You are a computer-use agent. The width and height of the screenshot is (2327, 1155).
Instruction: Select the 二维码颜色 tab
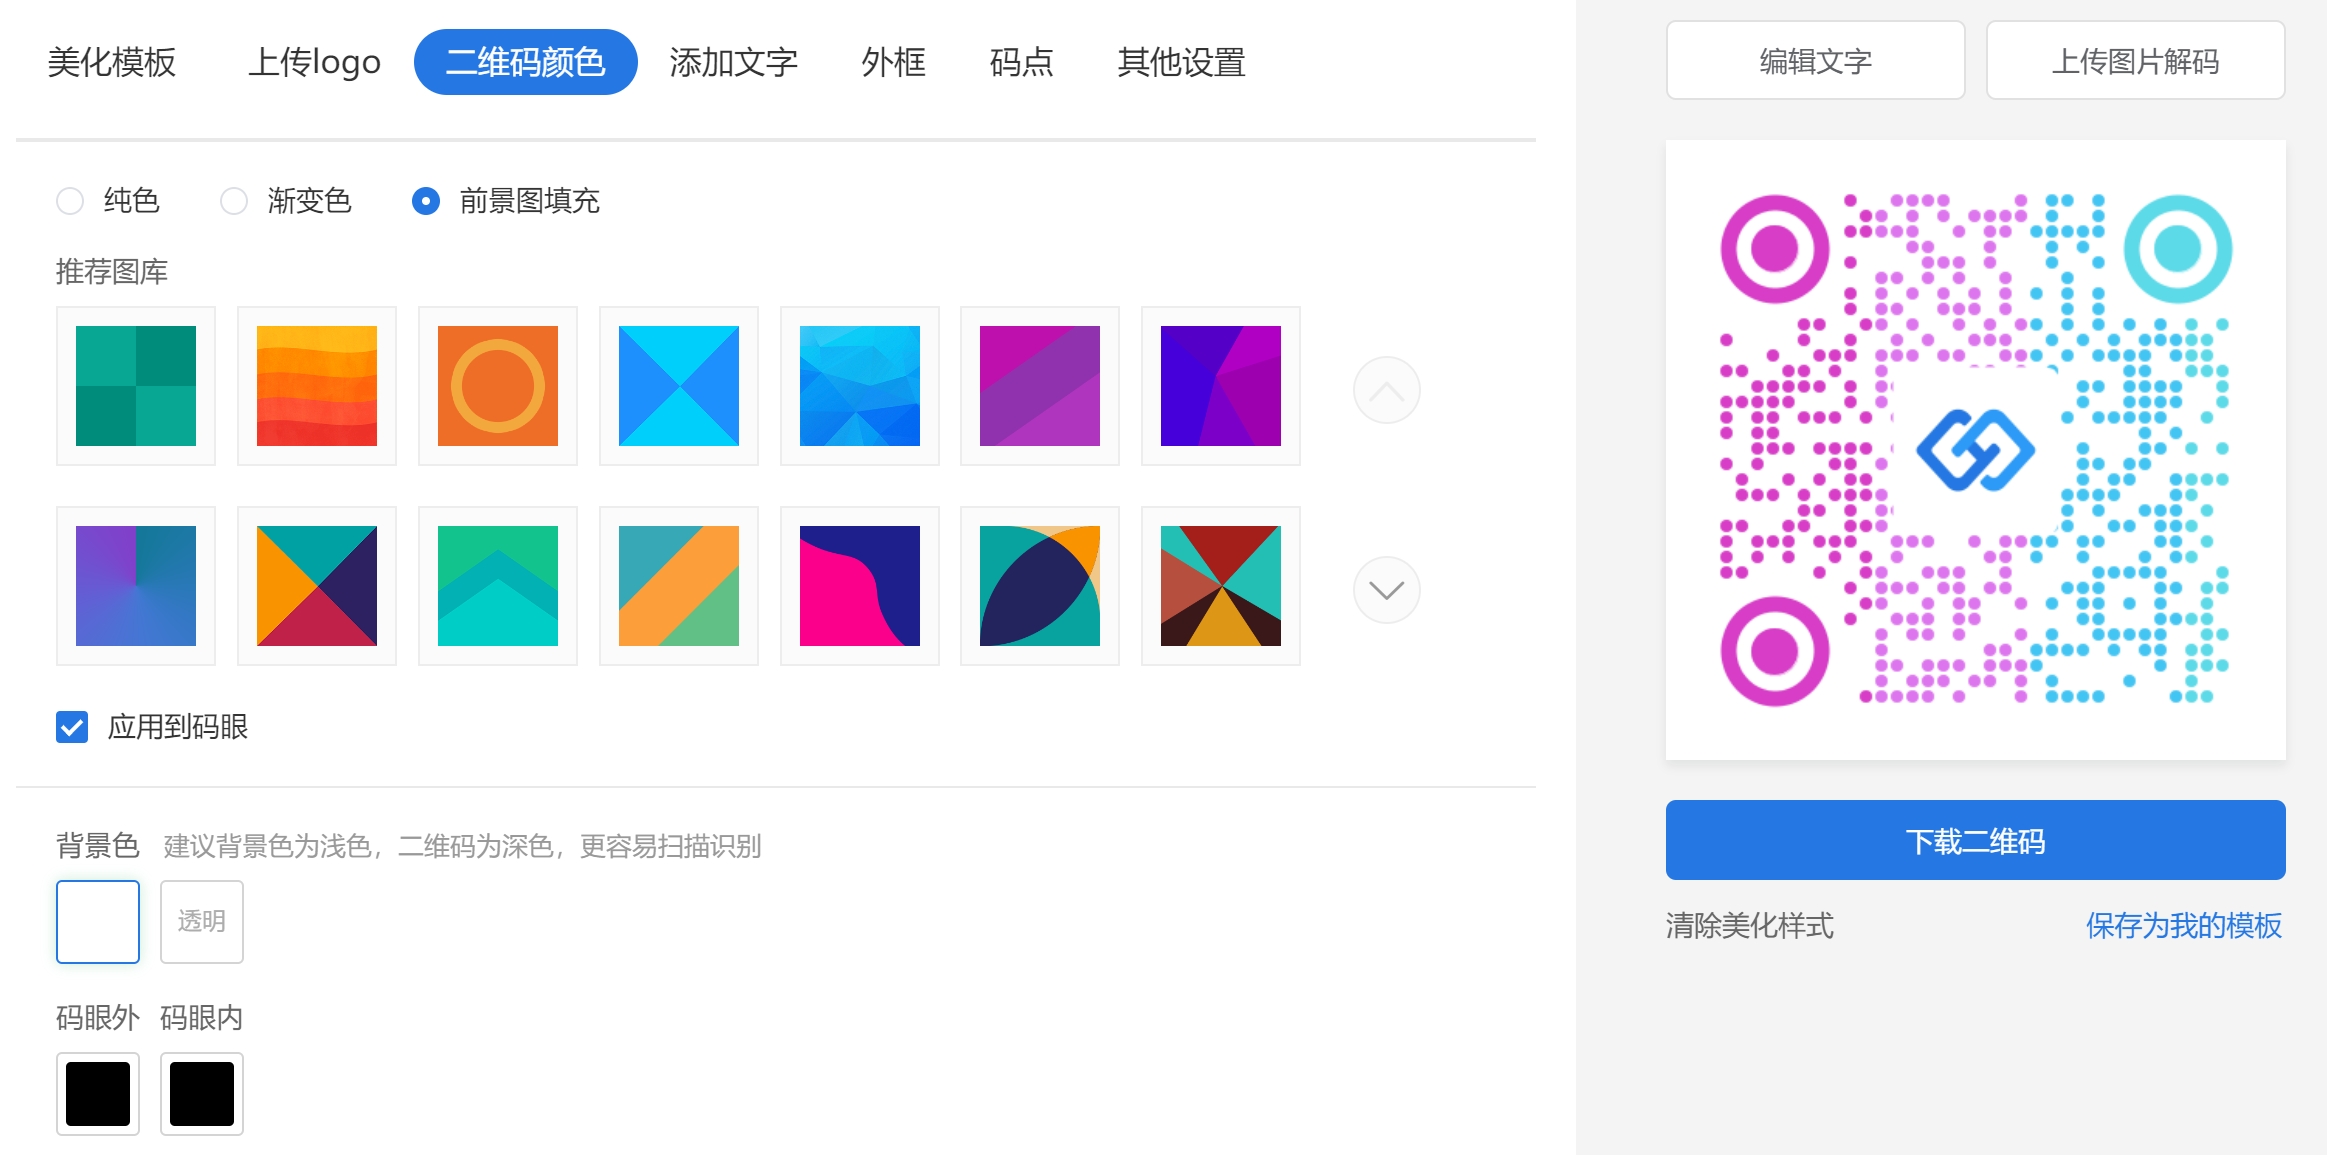[525, 62]
